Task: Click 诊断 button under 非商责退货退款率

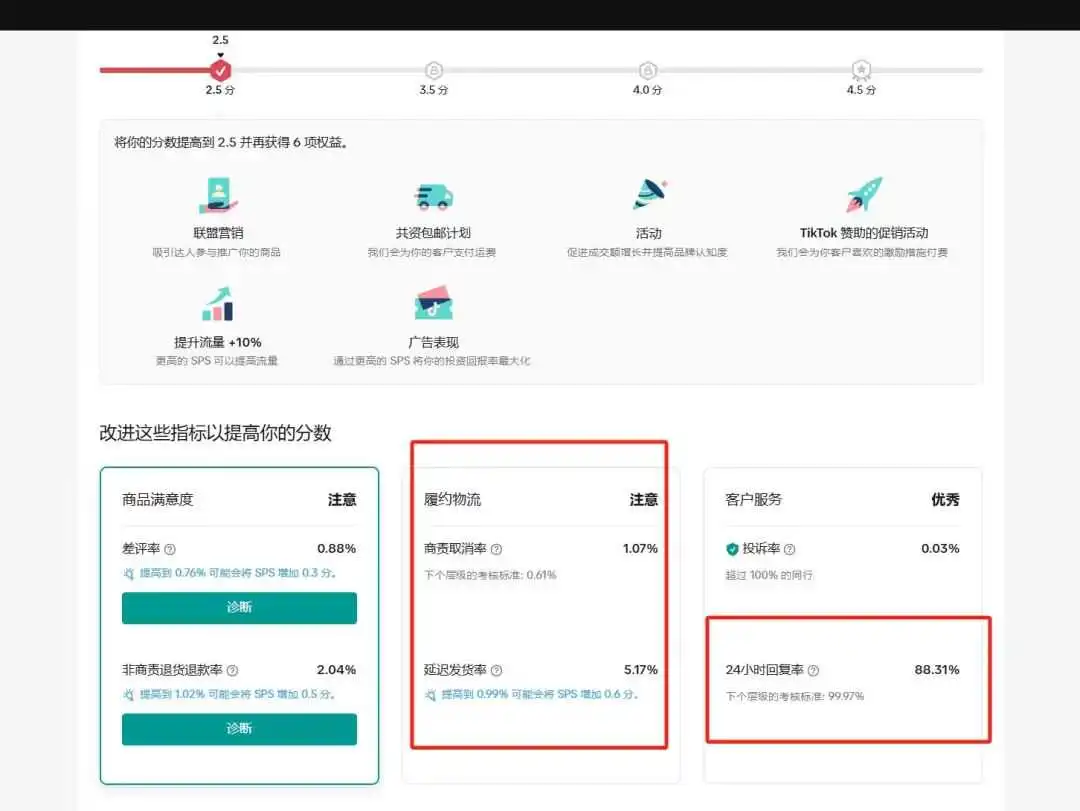Action: pyautogui.click(x=240, y=729)
